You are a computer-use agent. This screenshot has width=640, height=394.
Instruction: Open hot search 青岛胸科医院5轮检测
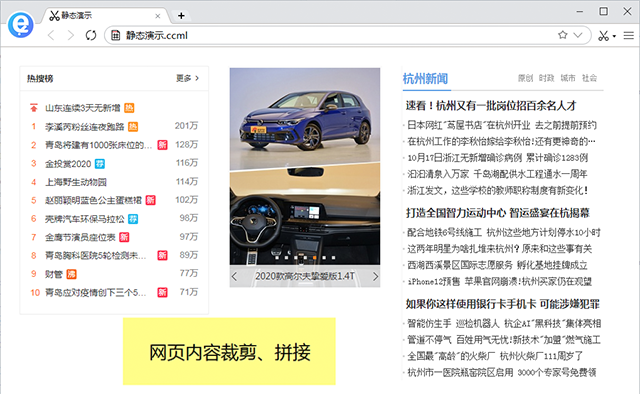(x=96, y=256)
